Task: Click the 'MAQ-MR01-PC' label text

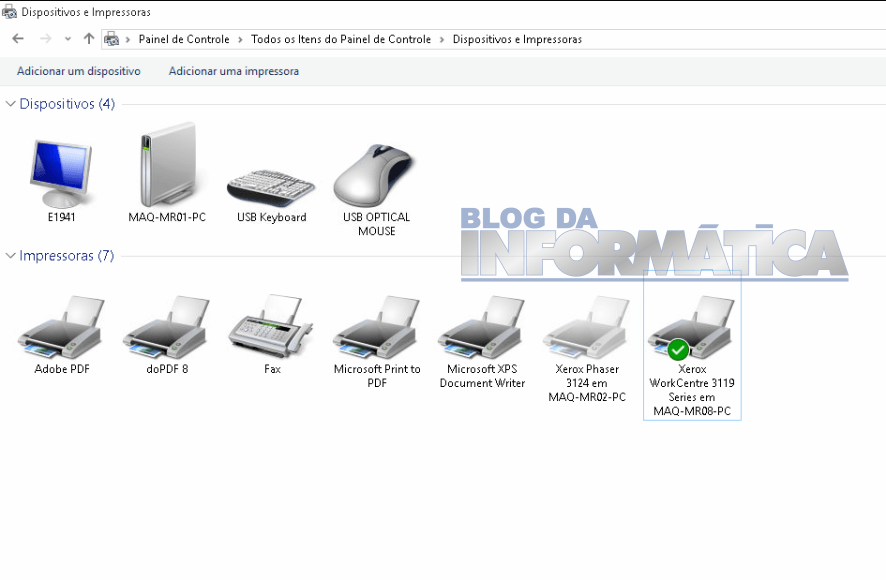Action: [167, 217]
